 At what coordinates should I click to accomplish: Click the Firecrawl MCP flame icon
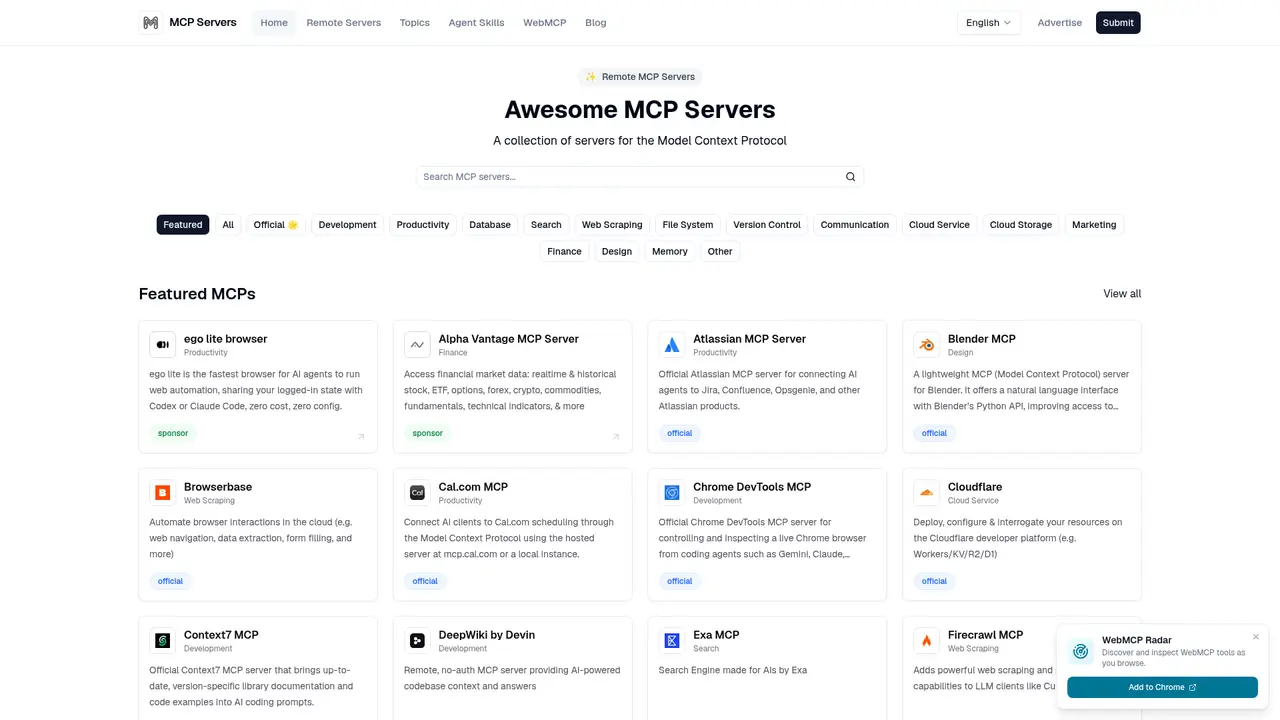tap(927, 641)
